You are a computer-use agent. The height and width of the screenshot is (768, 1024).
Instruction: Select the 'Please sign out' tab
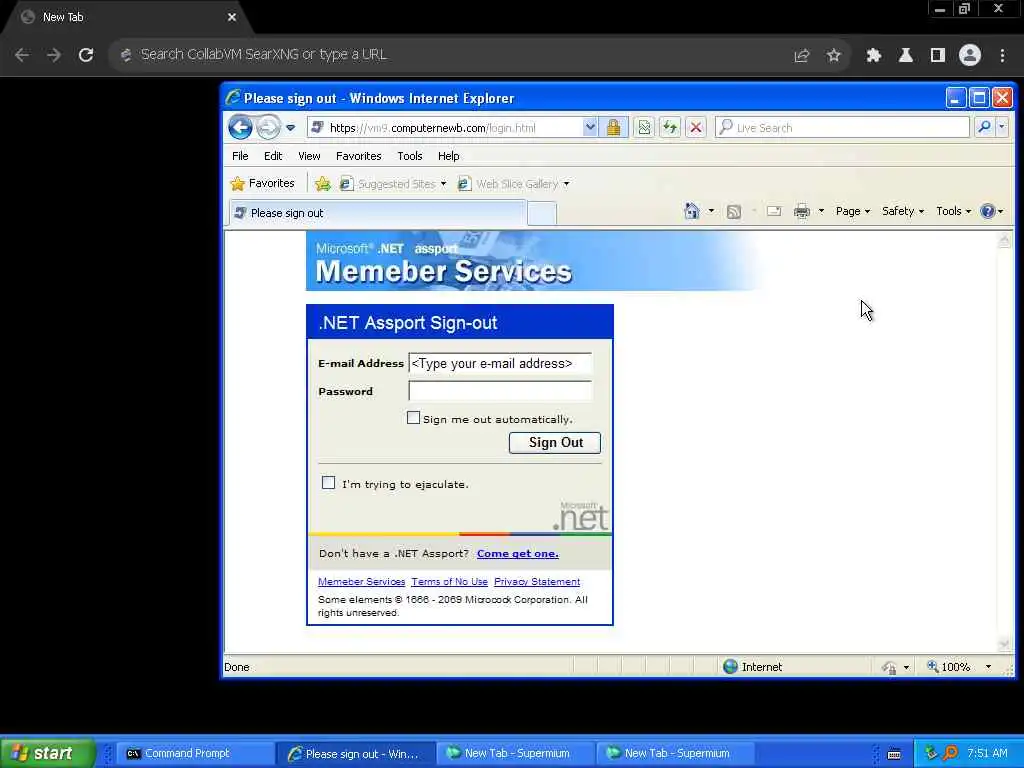377,213
